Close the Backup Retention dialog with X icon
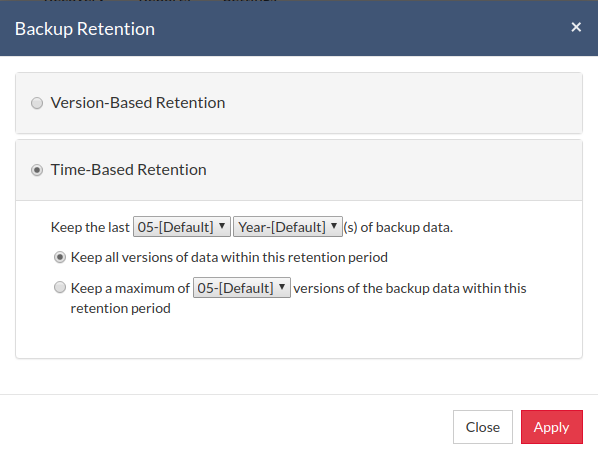The height and width of the screenshot is (457, 598). coord(576,27)
